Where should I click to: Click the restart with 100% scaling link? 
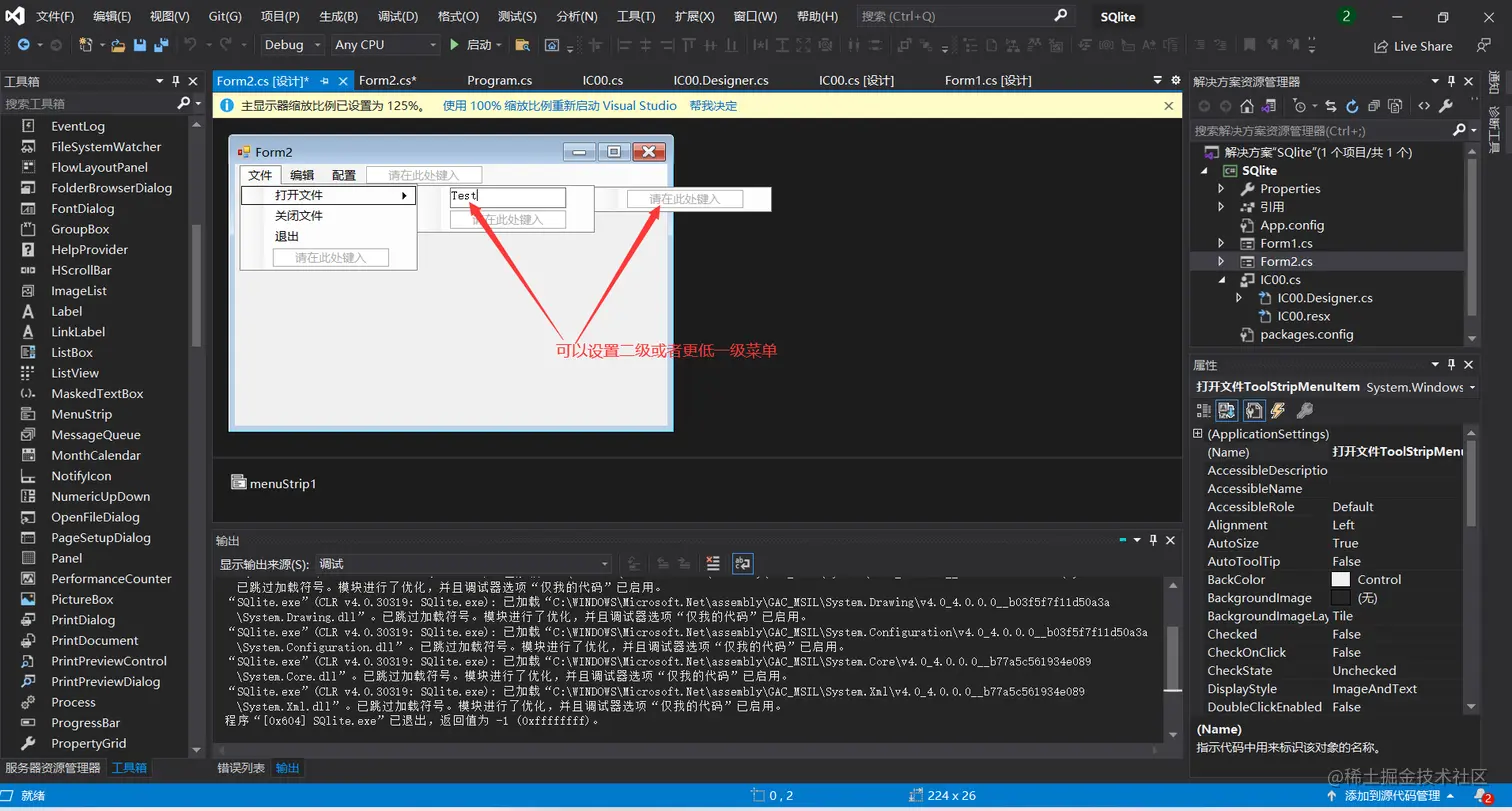[x=559, y=106]
